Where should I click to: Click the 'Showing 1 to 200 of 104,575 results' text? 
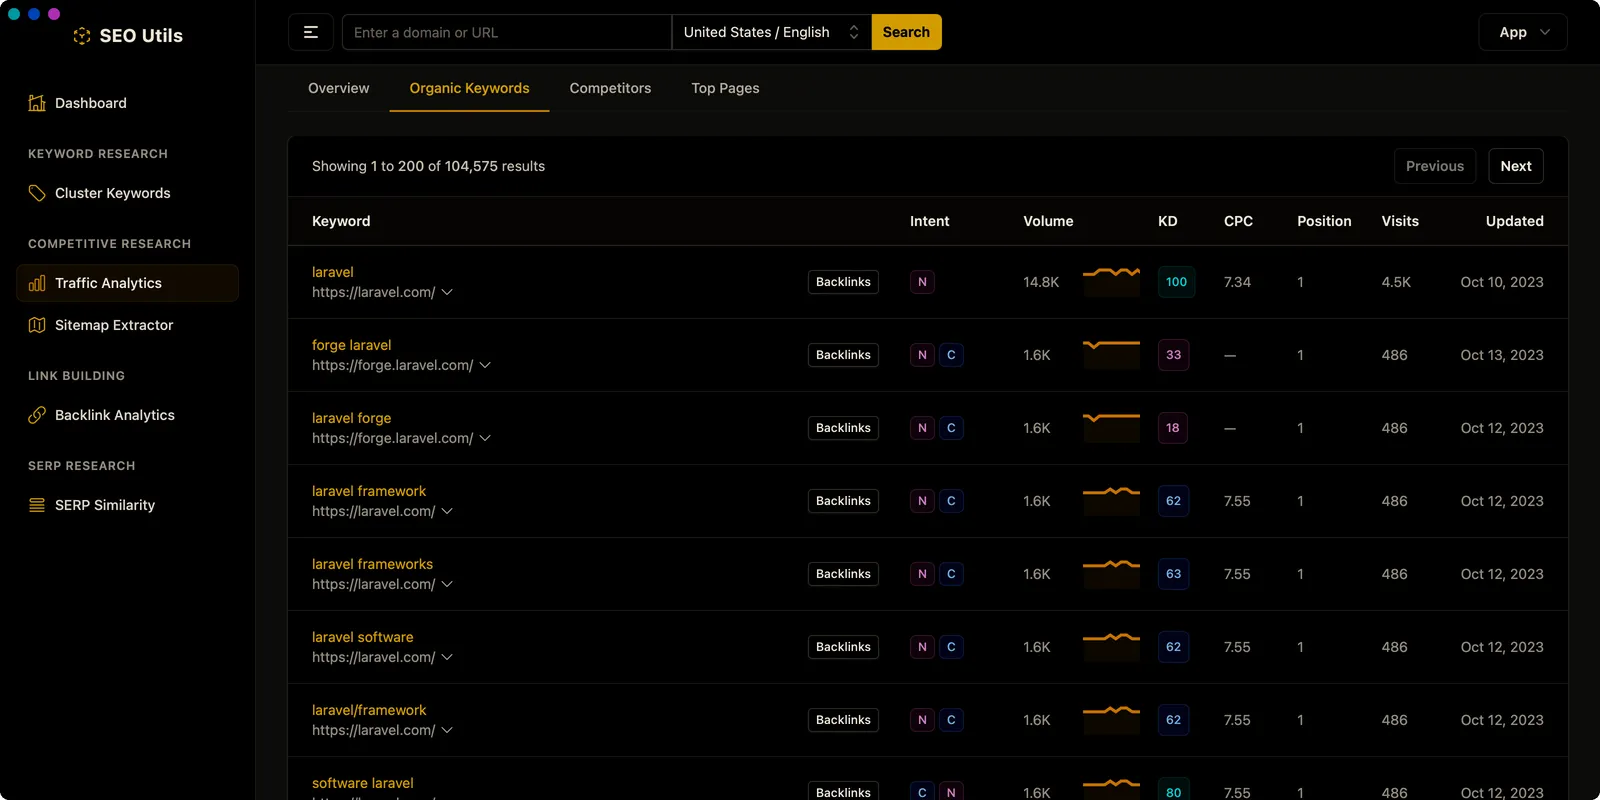coord(428,166)
